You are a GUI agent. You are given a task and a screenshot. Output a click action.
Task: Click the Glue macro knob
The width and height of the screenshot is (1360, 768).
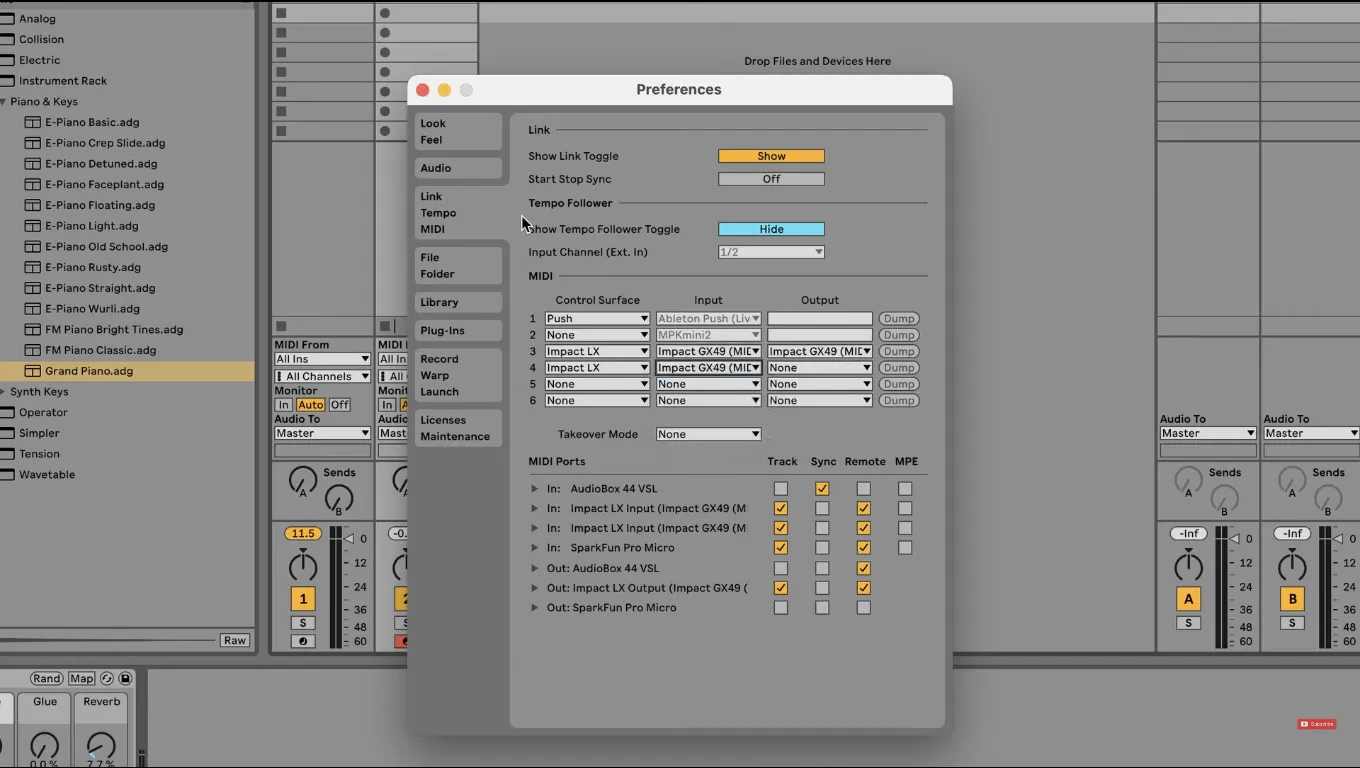tap(44, 746)
